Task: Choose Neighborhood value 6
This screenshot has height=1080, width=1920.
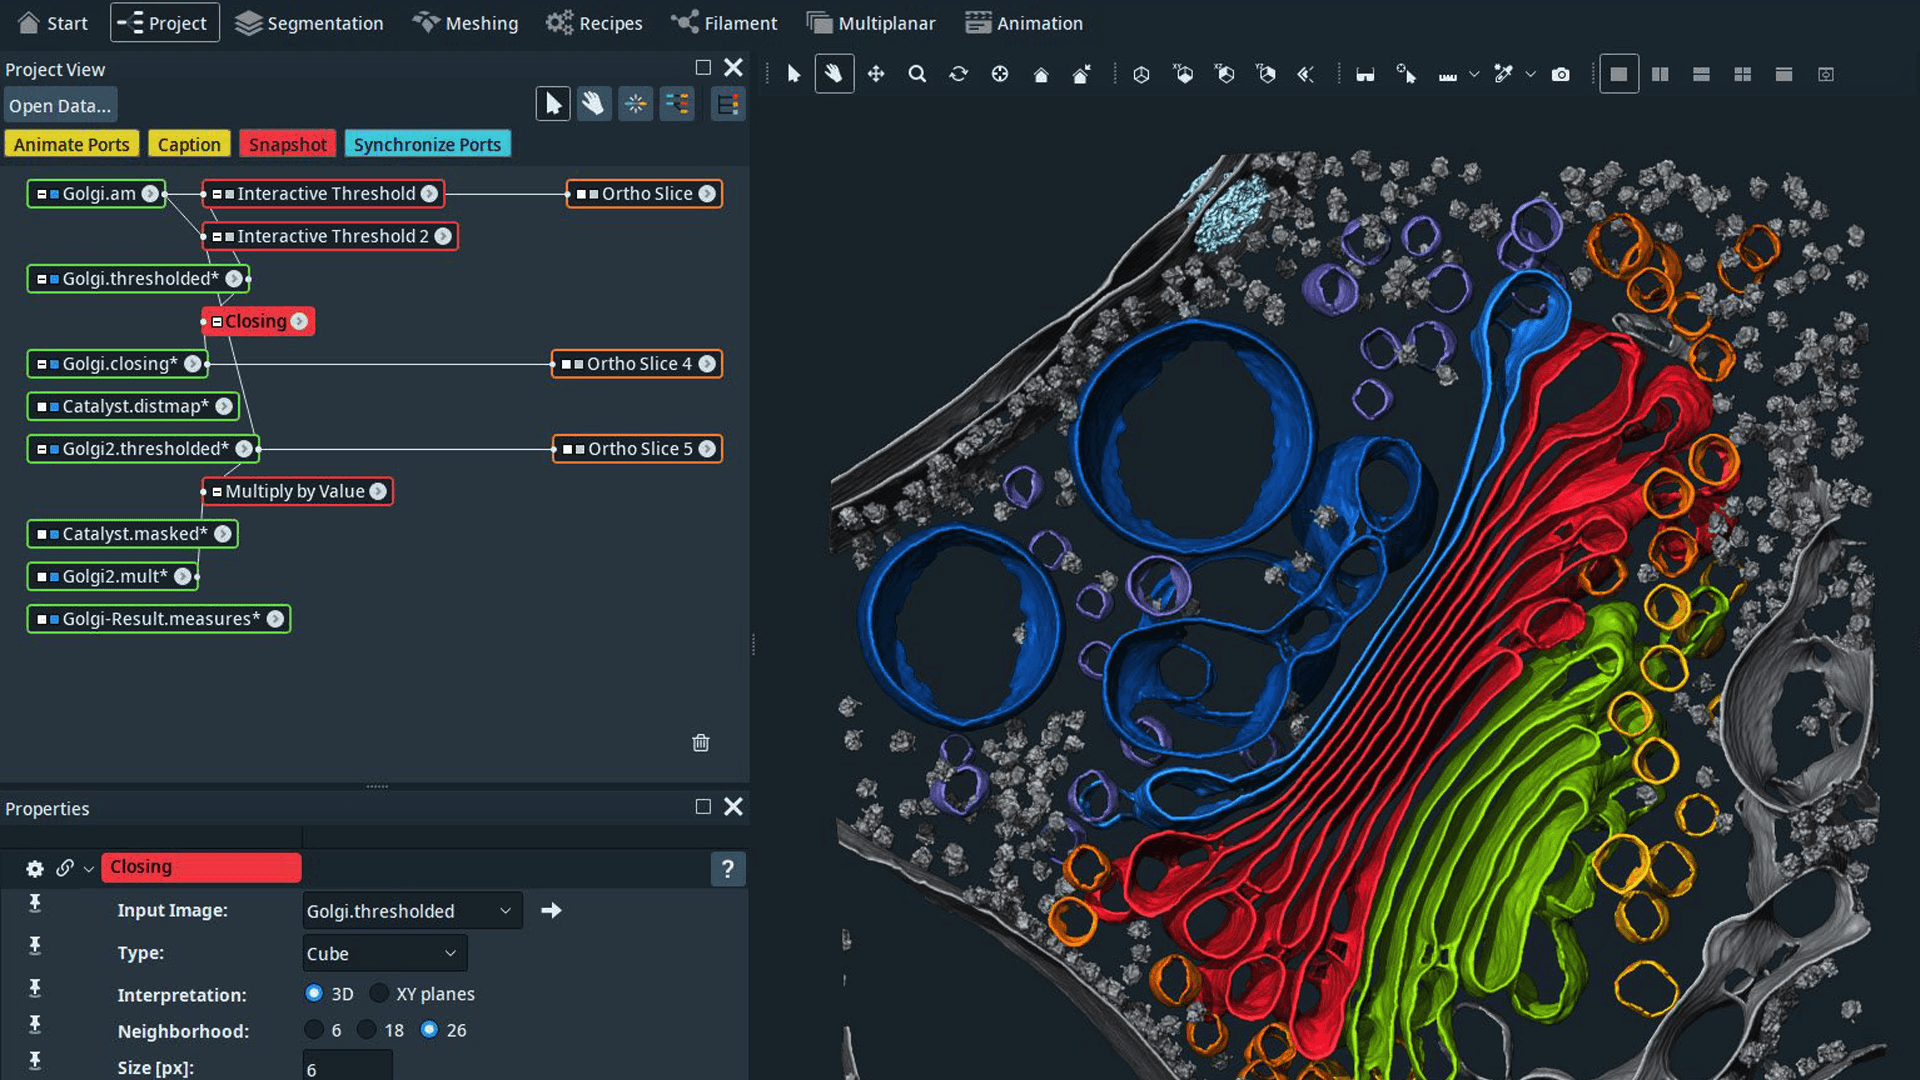Action: tap(314, 1030)
